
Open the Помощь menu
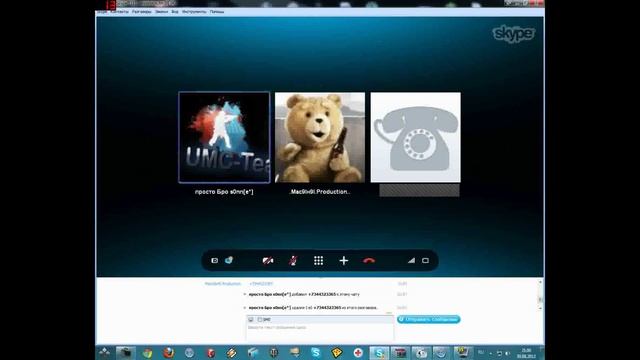[x=217, y=12]
